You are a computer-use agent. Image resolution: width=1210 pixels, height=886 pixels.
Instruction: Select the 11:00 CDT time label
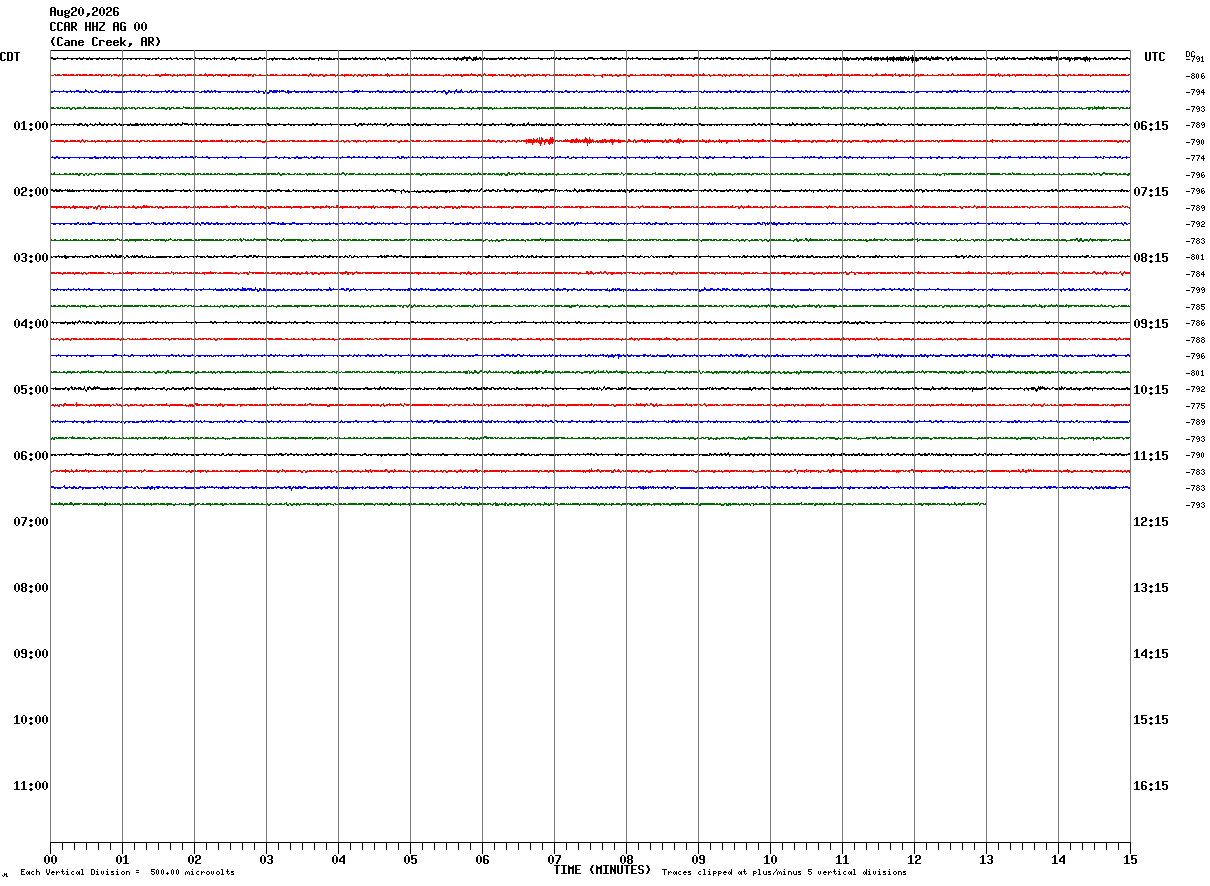point(31,786)
